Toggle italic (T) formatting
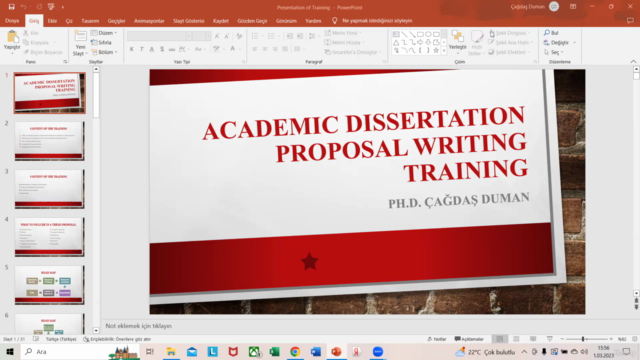 tap(142, 49)
